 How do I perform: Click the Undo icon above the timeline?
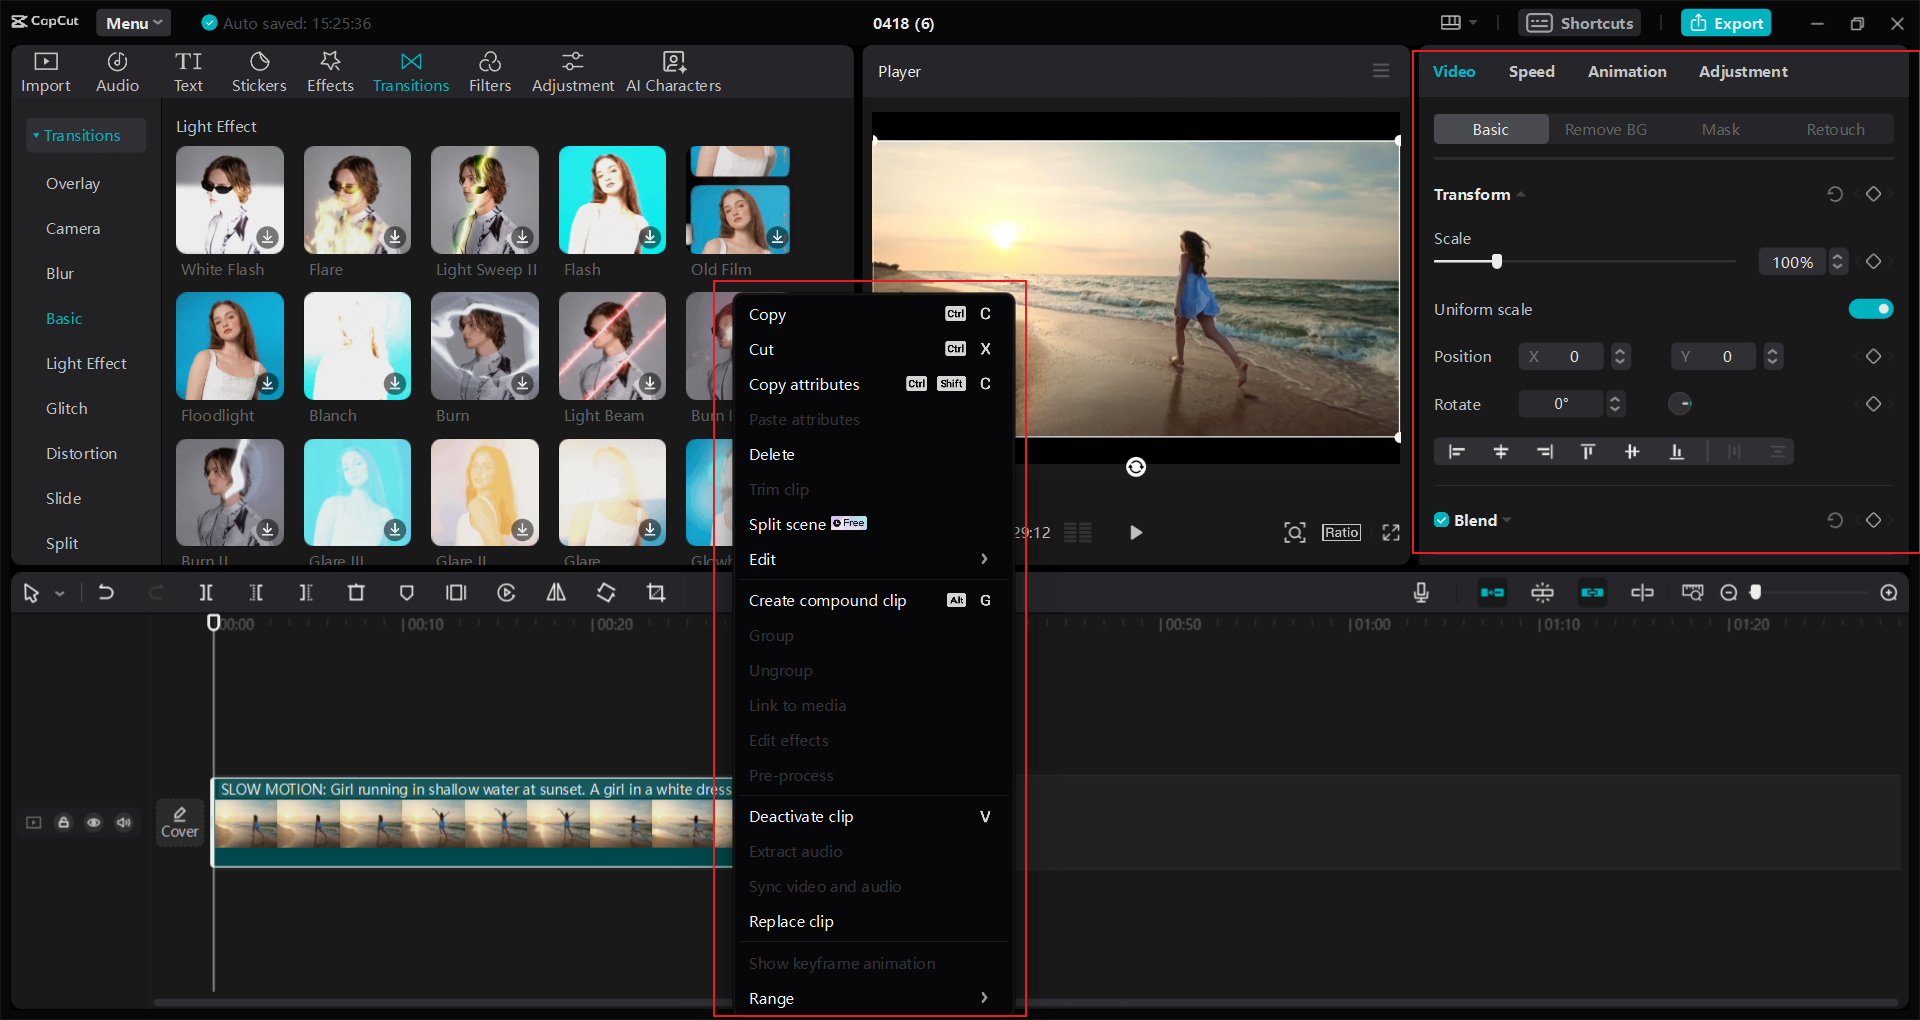[107, 592]
